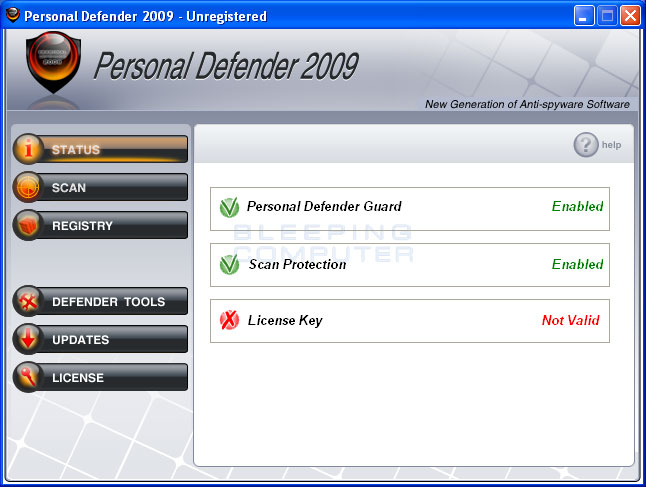Open the STATUS section

pos(101,149)
